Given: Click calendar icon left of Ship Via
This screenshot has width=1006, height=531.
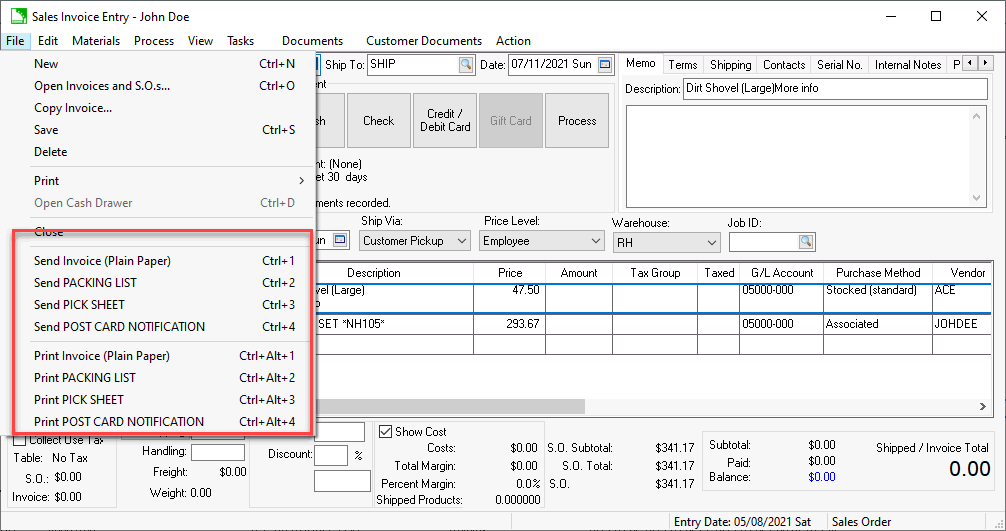Looking at the screenshot, I should [x=340, y=241].
